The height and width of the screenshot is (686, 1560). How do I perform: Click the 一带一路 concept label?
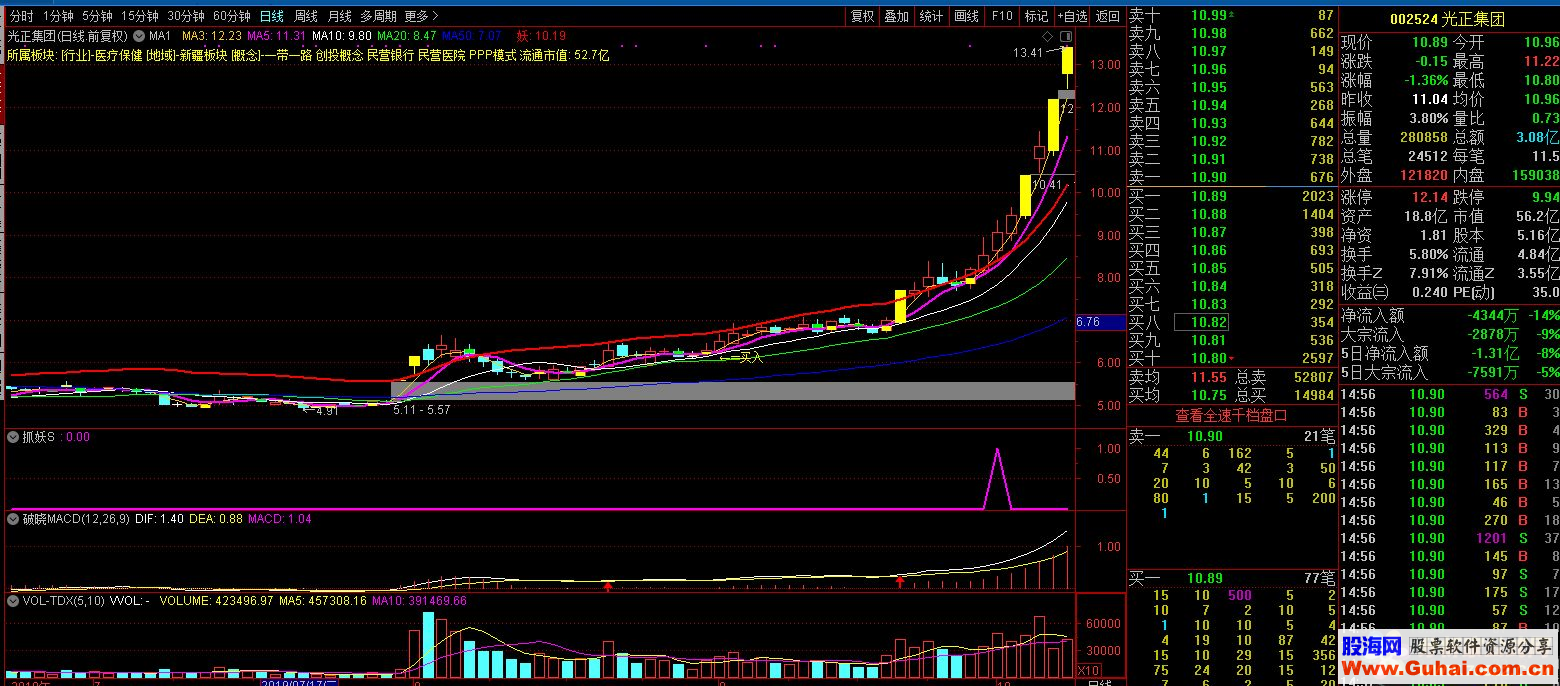(288, 55)
